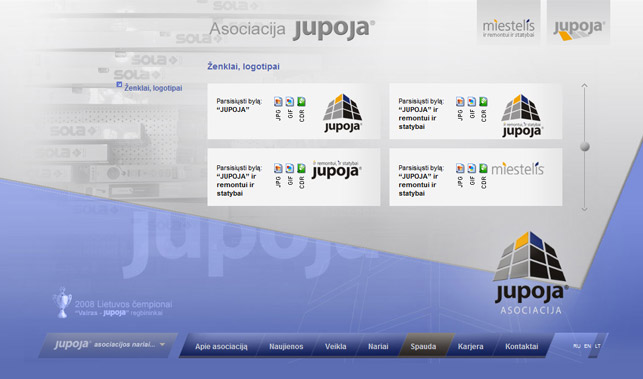Click "Parsisiųsti bylą: JUPOJA" text in first card
Screen dimensions: 643x379
239,105
